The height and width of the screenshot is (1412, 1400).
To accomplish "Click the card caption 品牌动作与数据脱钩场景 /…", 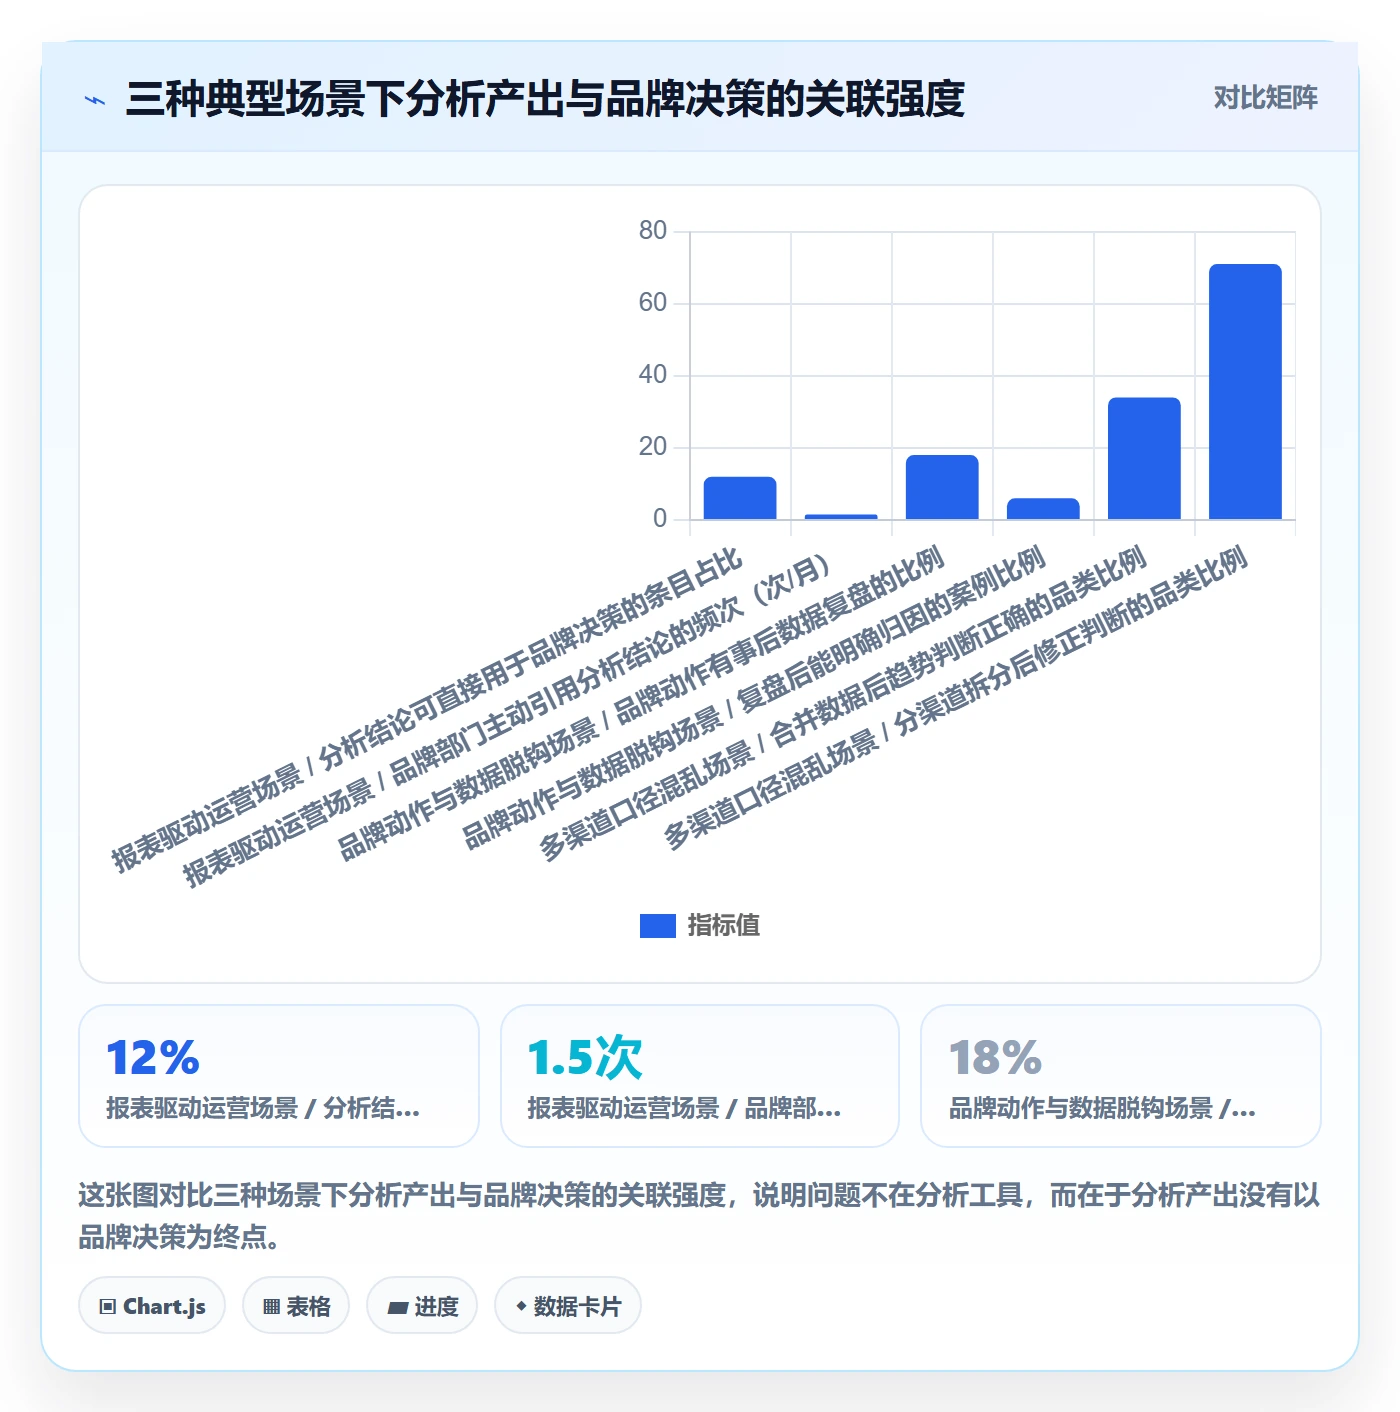I will (1102, 1108).
